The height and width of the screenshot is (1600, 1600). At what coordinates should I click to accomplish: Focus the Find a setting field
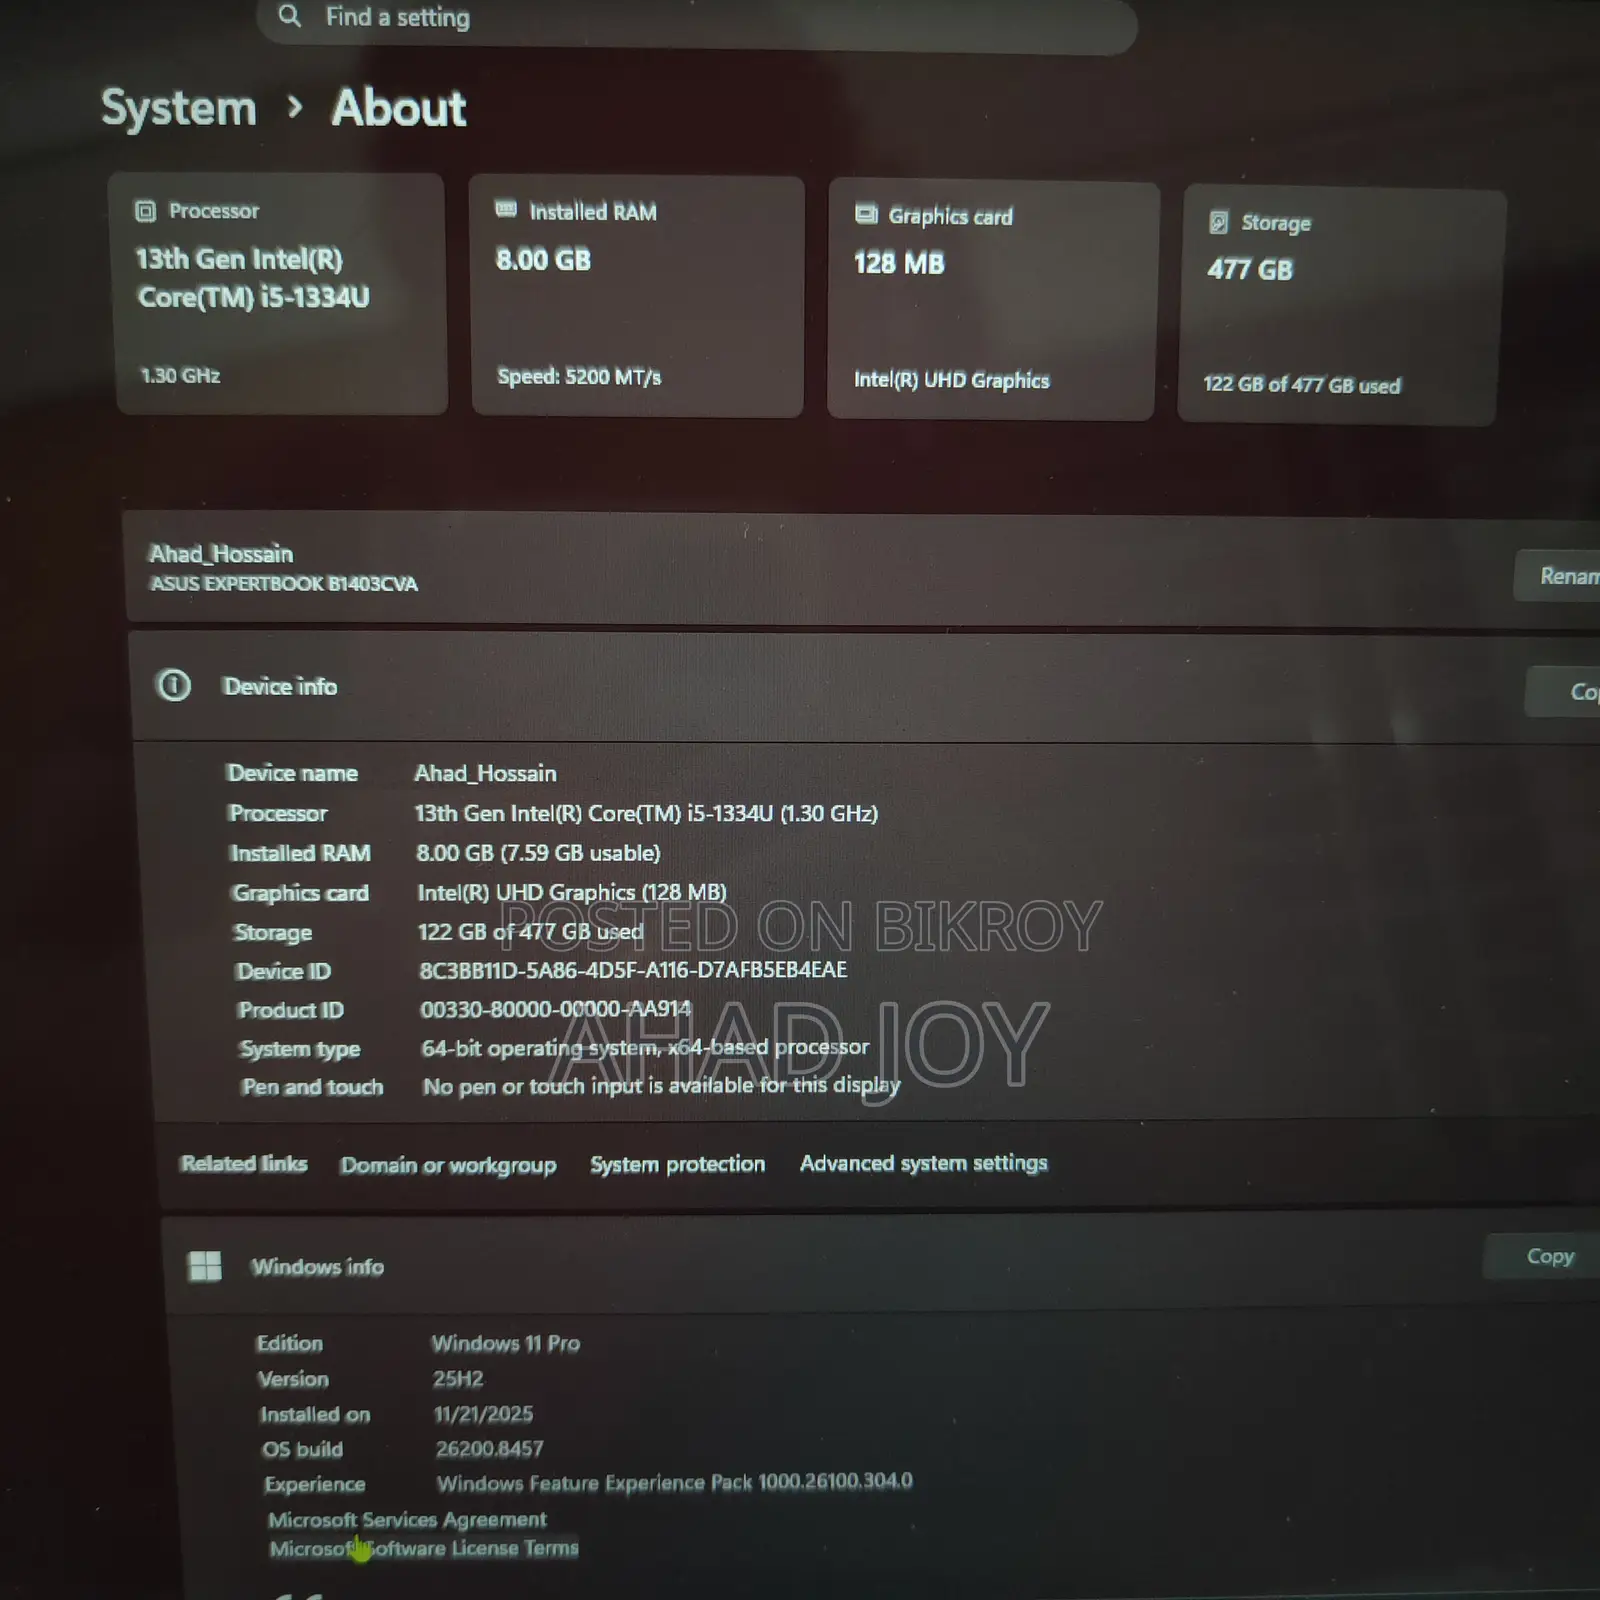click(697, 20)
